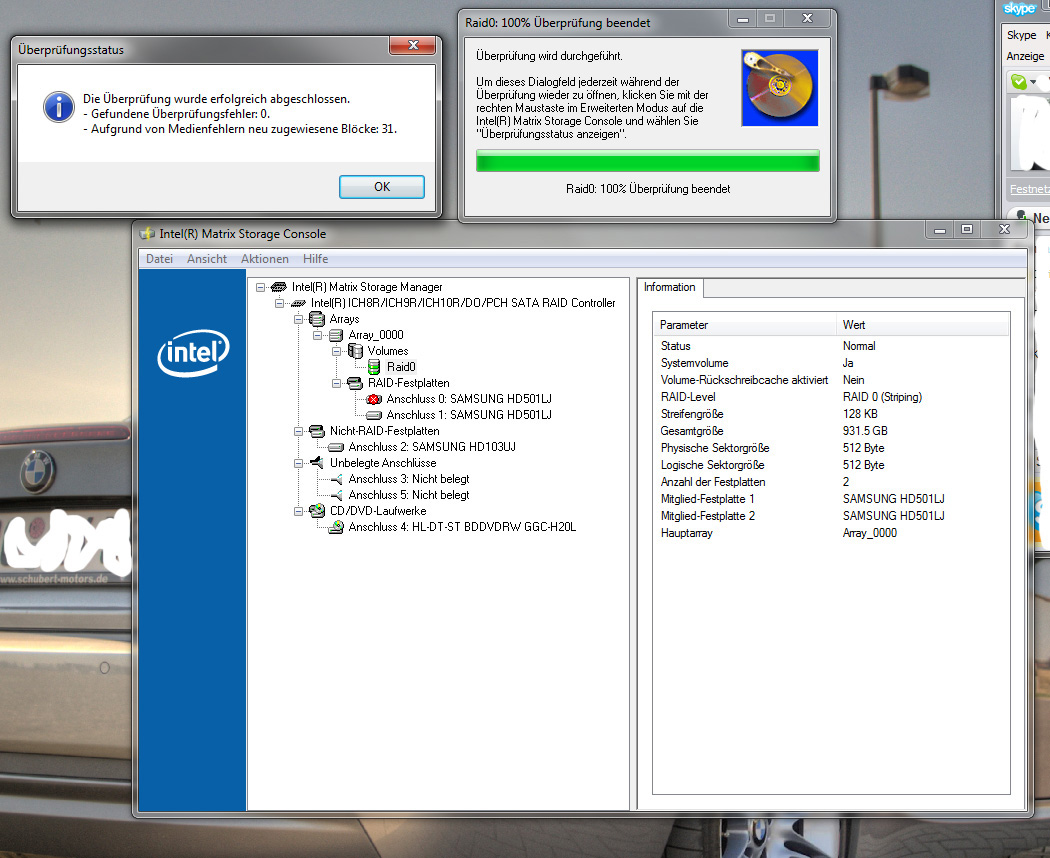Click the Volume-Rückschreibcache aktiviert row

(x=831, y=380)
